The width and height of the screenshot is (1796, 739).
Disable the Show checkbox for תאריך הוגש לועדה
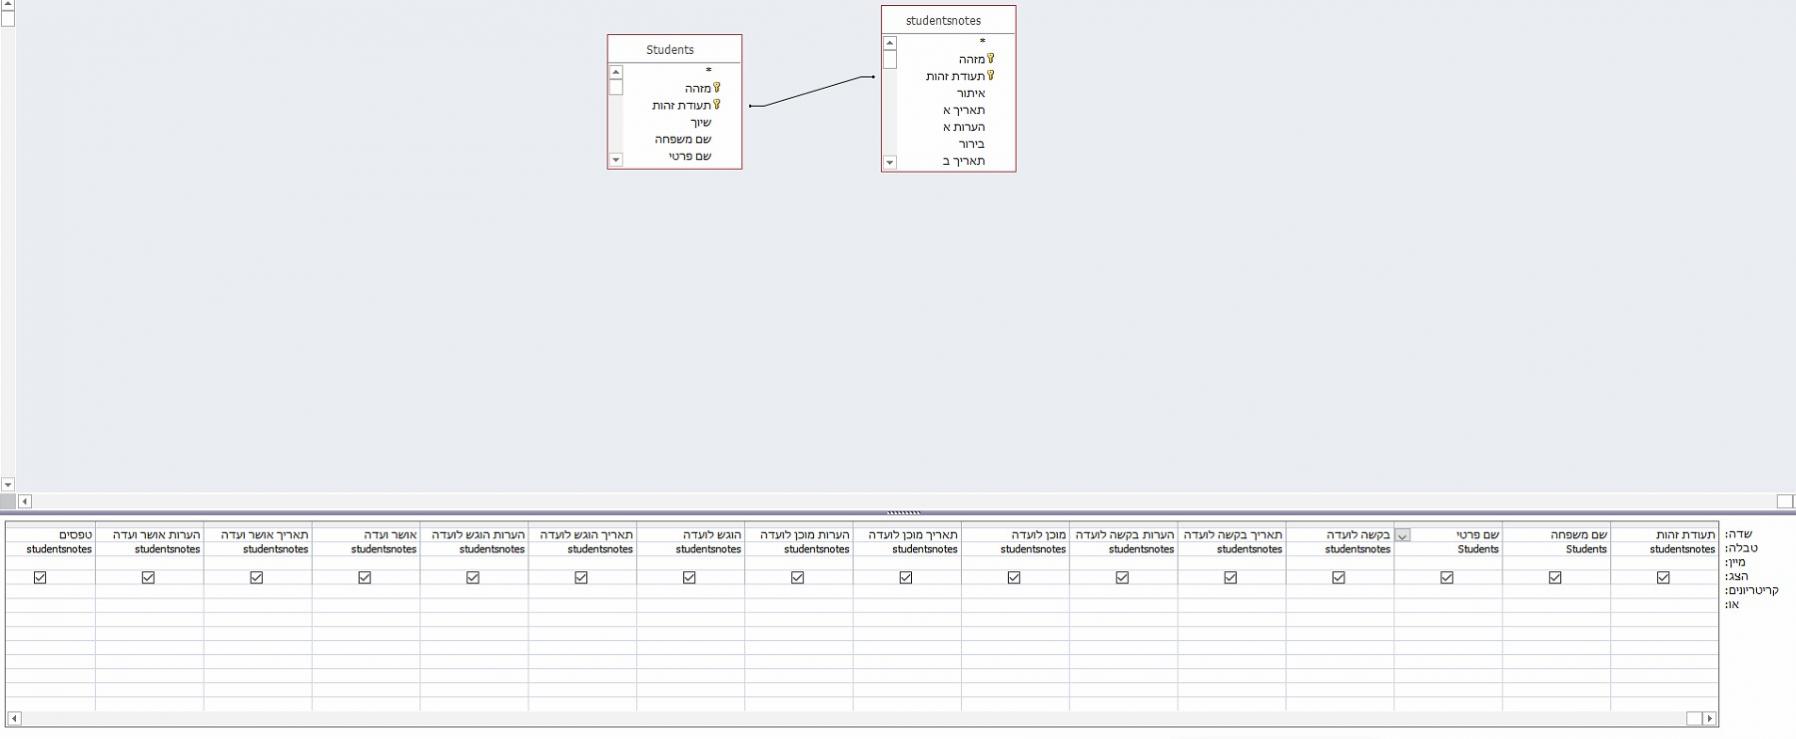point(581,577)
